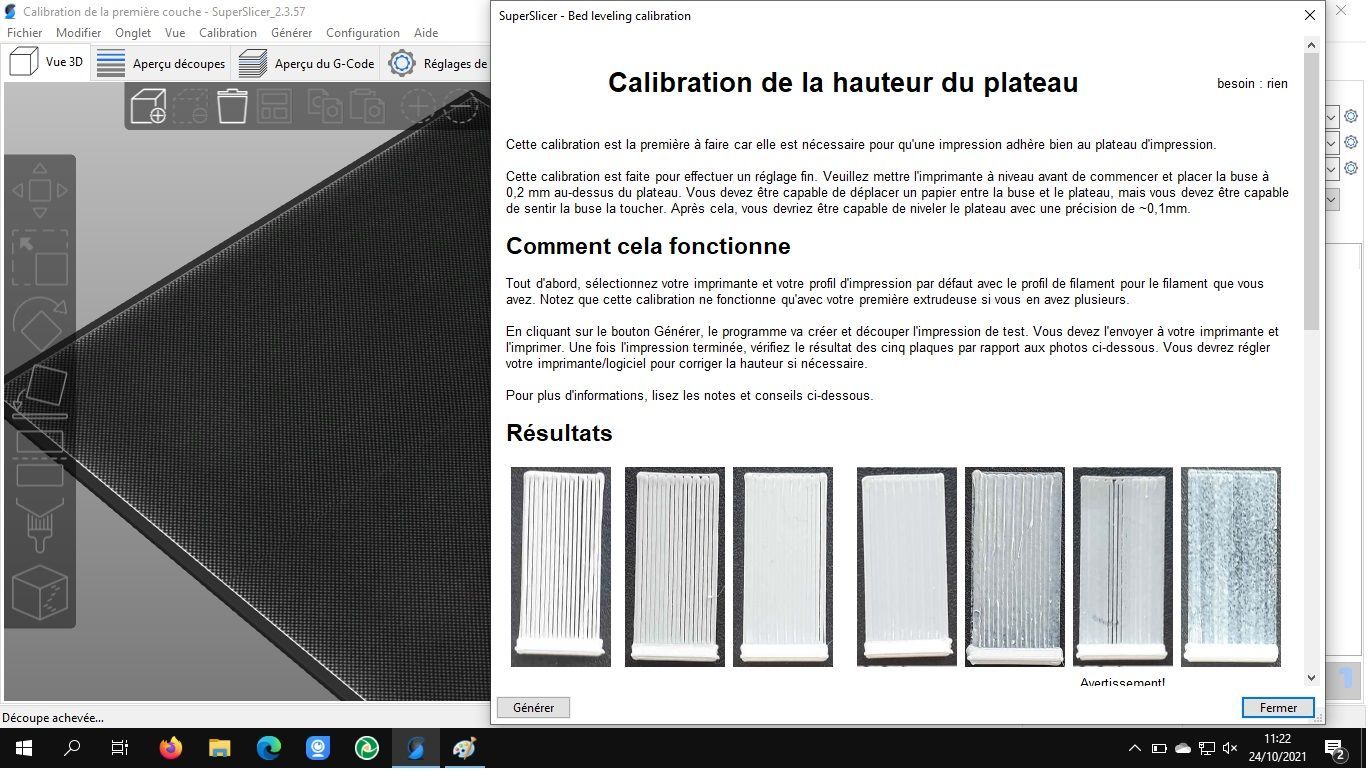Click the Paste icon in 3D toolbar
Viewport: 1368px width, 772px height.
click(366, 106)
